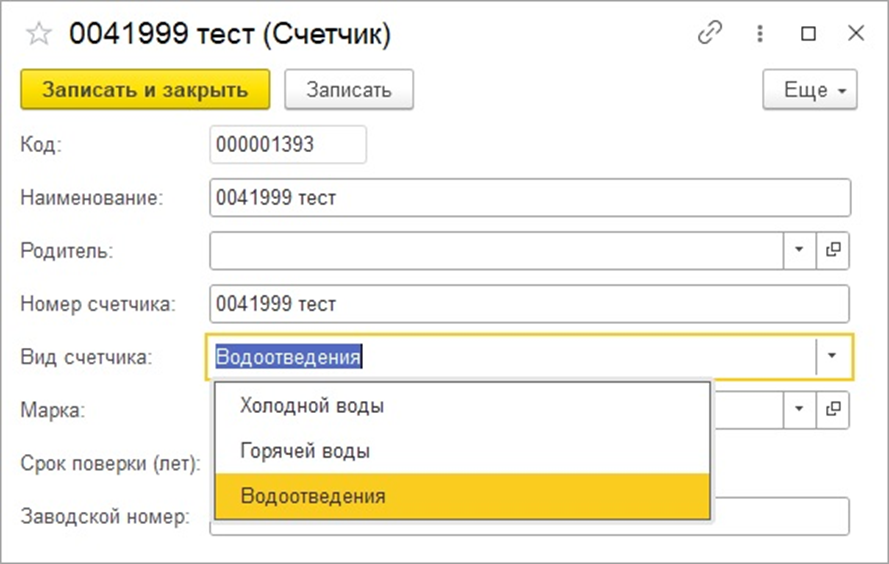
Task: Maximize the Счетчик window
Action: 808,33
